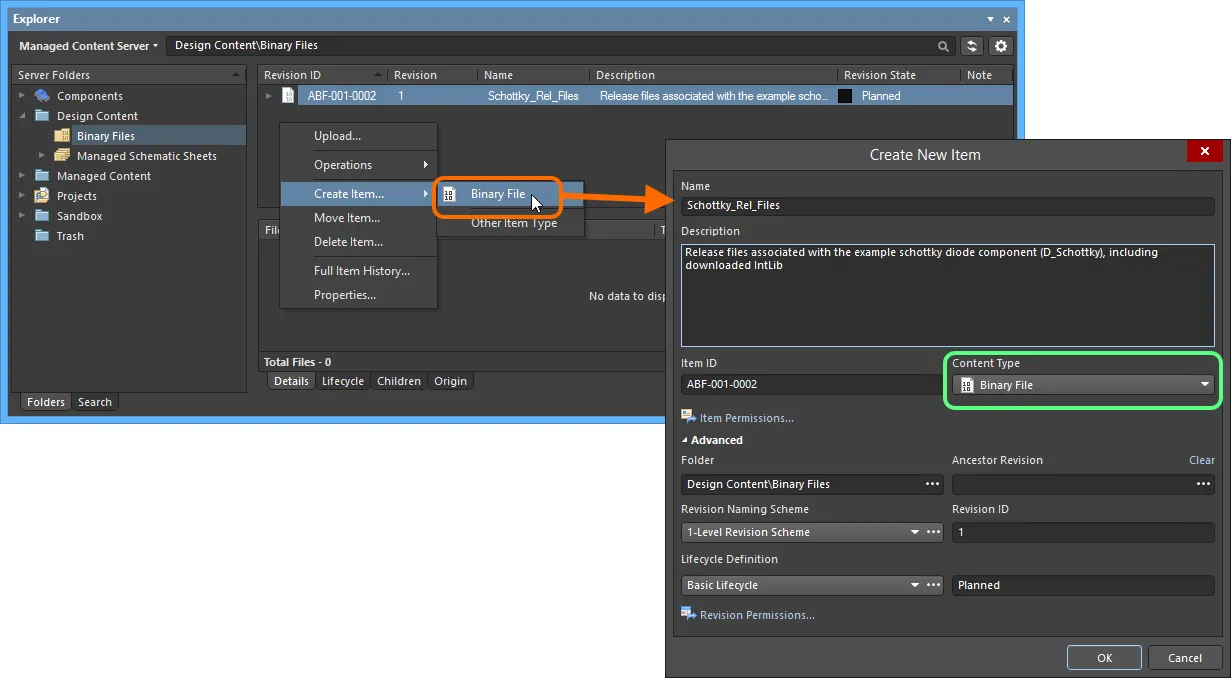Choose Properties from context menu
1231x678 pixels.
click(358, 295)
